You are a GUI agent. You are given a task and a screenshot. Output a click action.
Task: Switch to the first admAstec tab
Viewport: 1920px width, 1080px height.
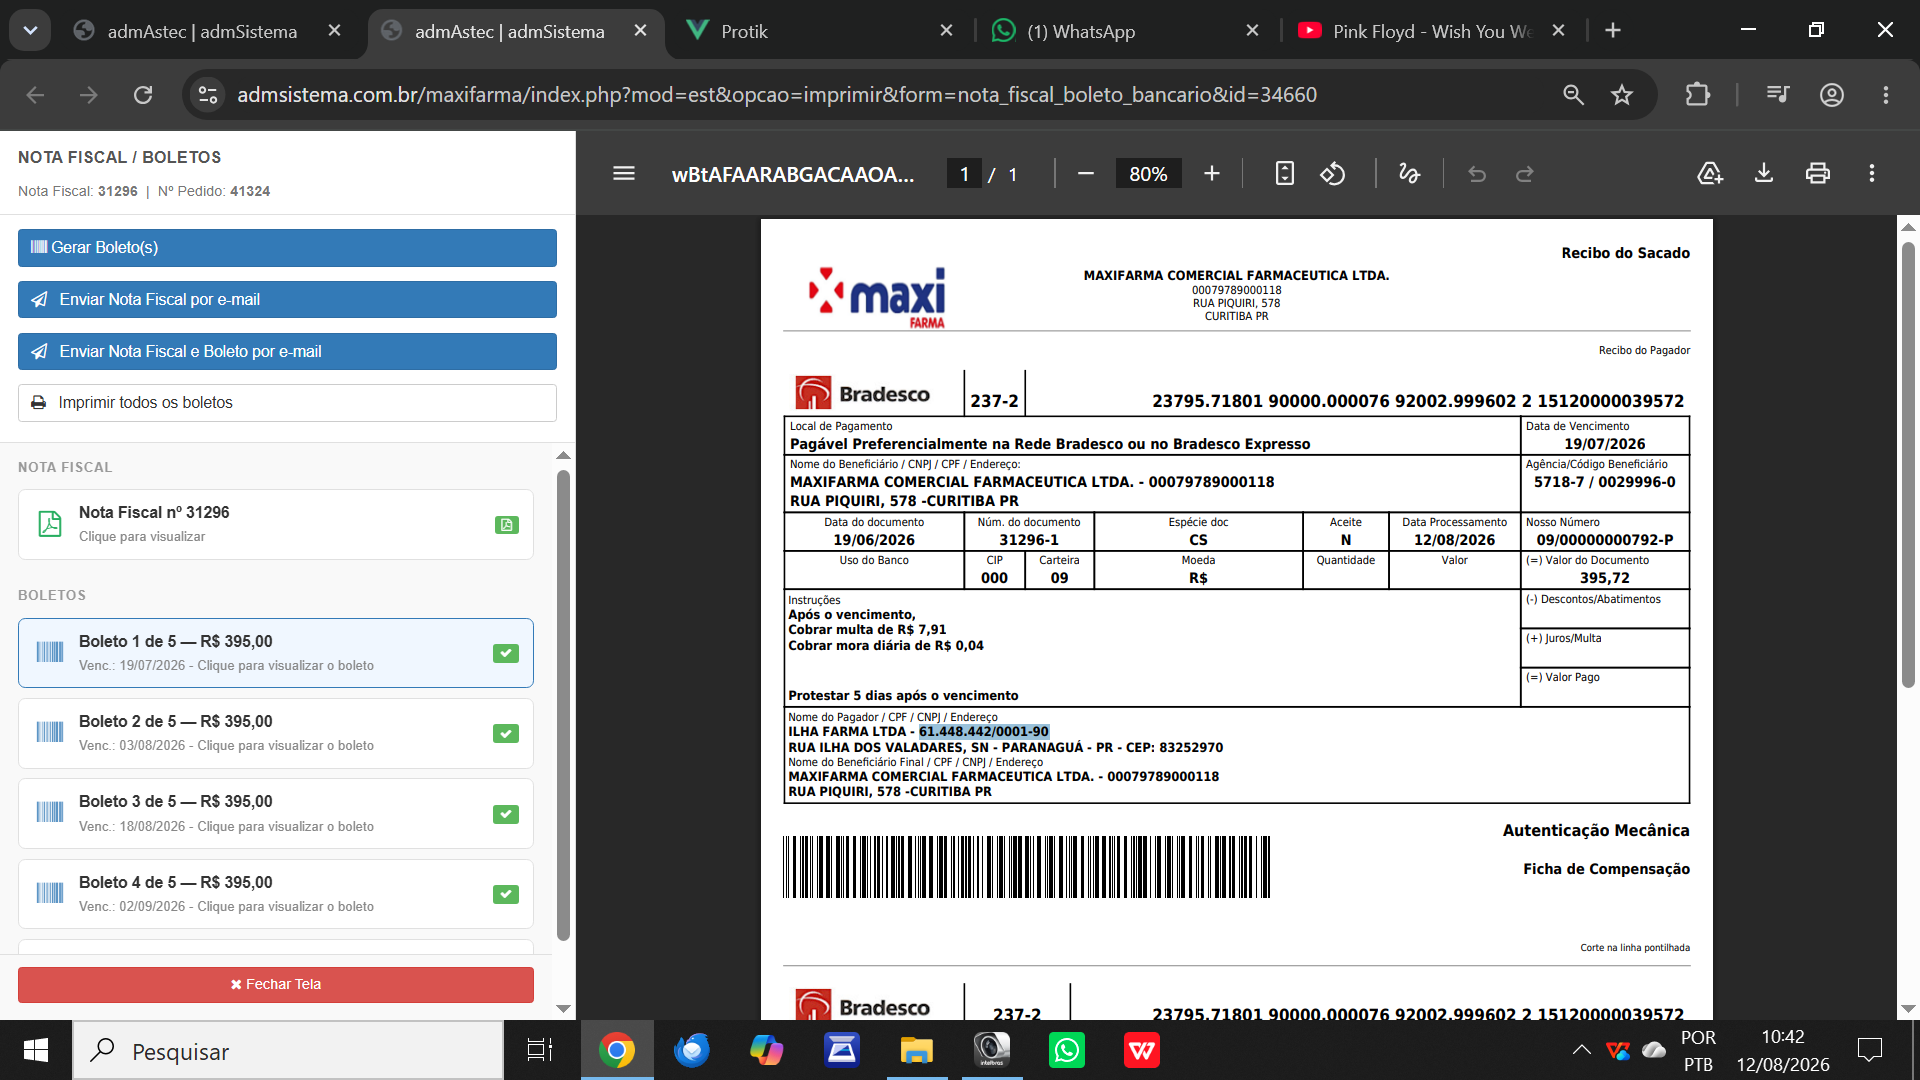tap(202, 31)
